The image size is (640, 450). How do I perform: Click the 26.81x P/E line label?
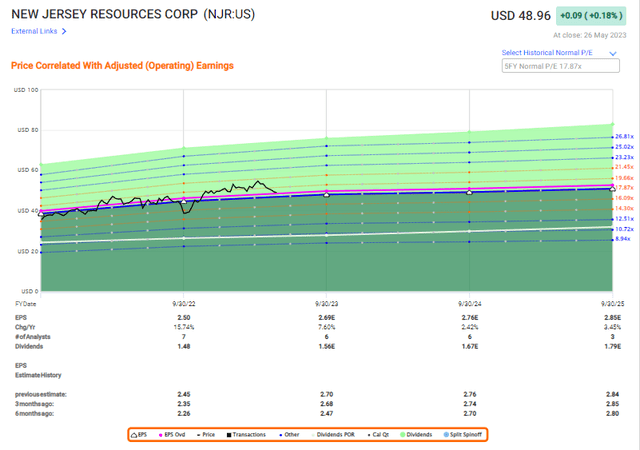tap(624, 137)
